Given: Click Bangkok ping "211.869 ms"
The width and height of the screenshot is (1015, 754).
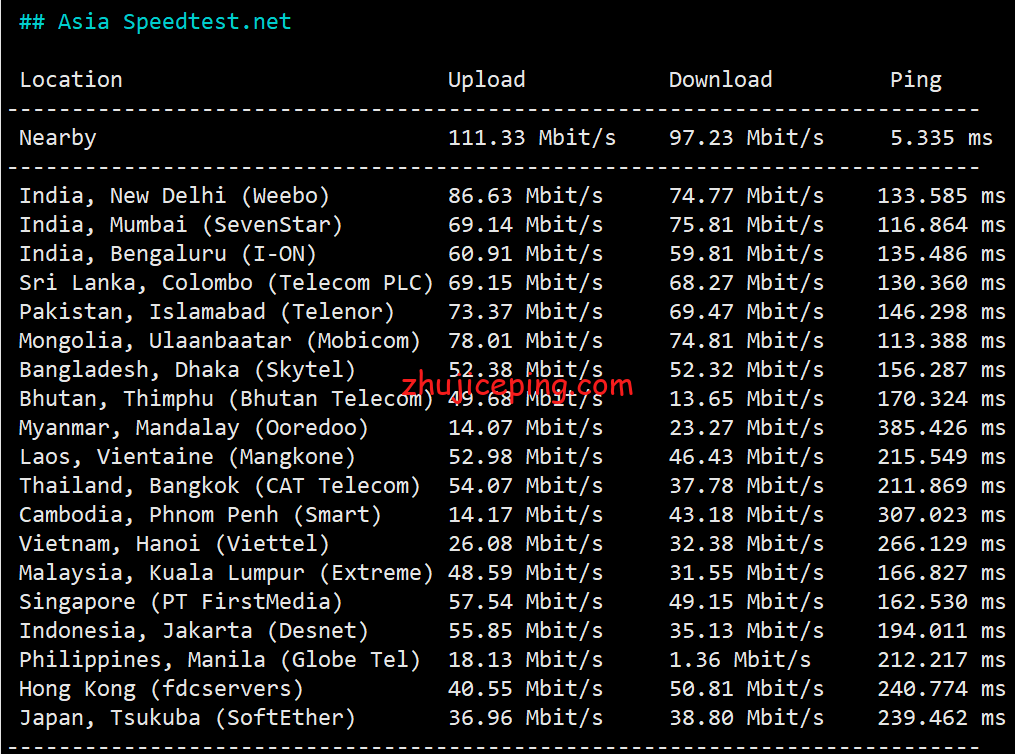Looking at the screenshot, I should point(941,486).
